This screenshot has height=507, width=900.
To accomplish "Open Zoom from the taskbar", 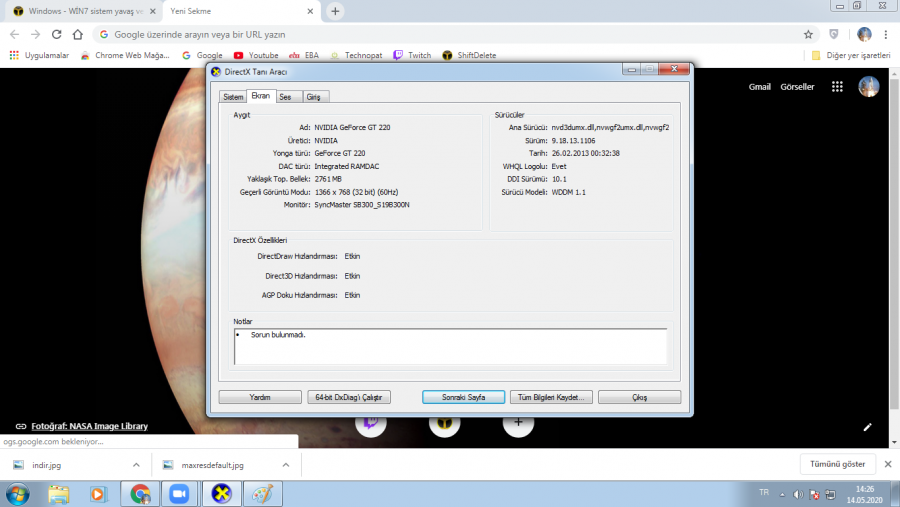I will 180,494.
